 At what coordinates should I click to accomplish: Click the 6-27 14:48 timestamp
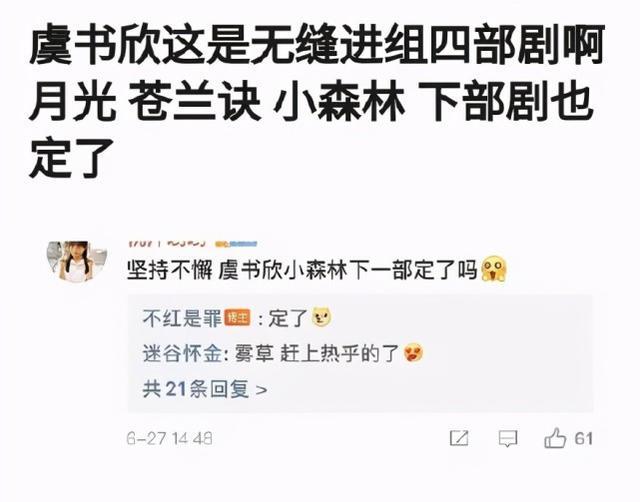pyautogui.click(x=169, y=439)
